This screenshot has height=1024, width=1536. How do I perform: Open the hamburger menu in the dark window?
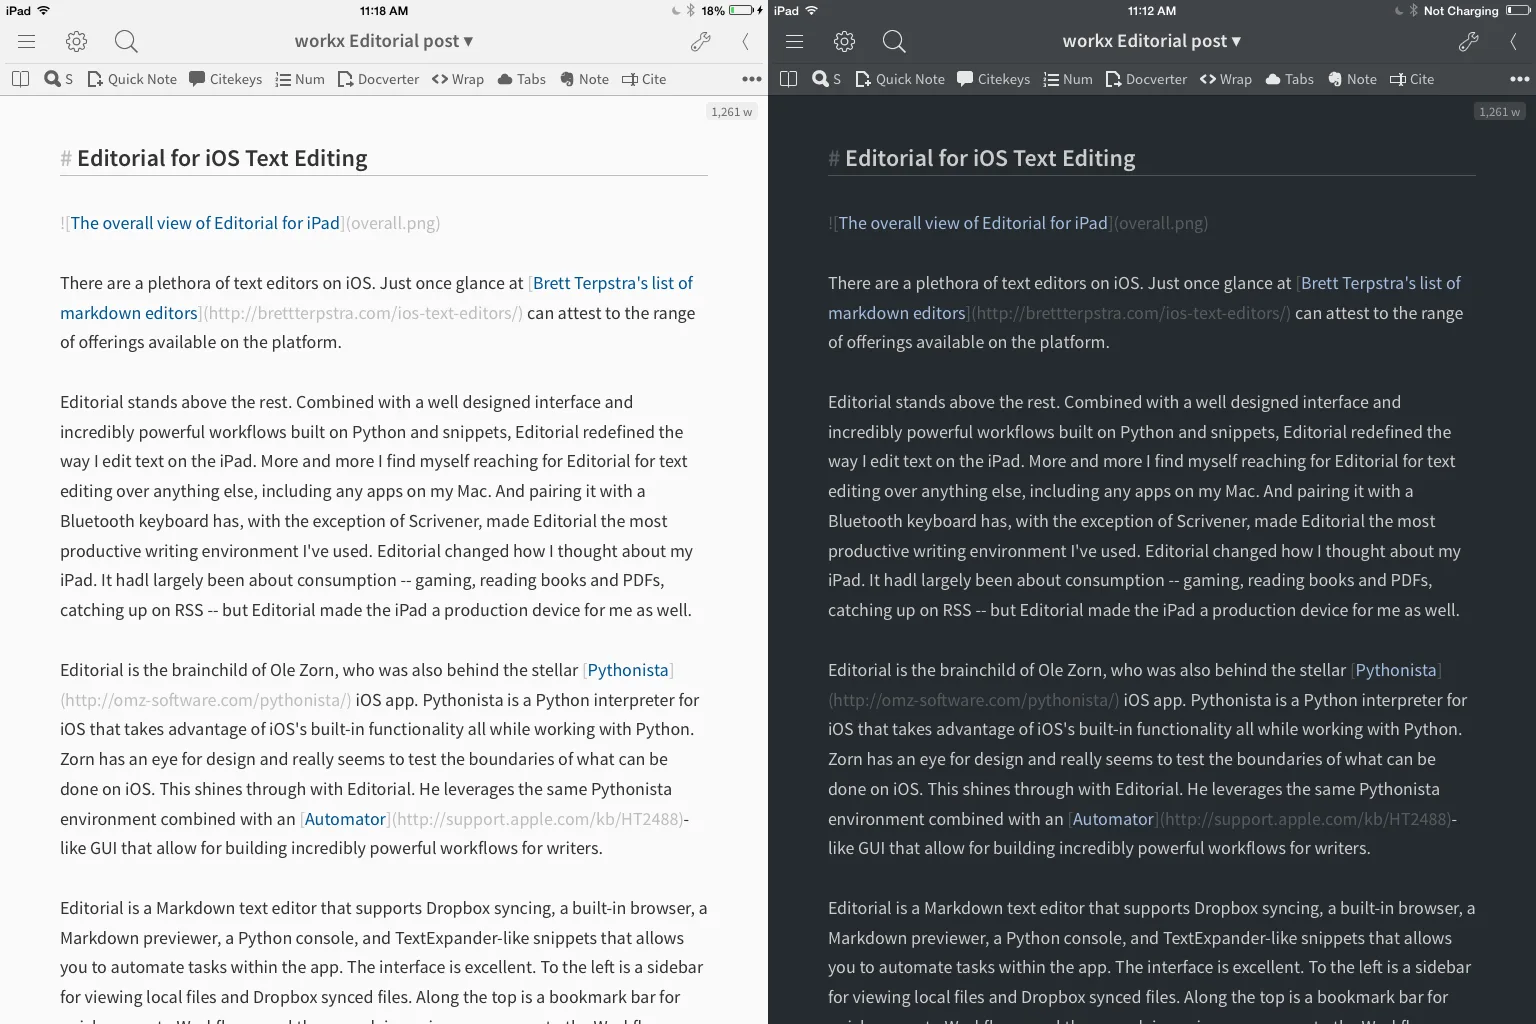[795, 41]
